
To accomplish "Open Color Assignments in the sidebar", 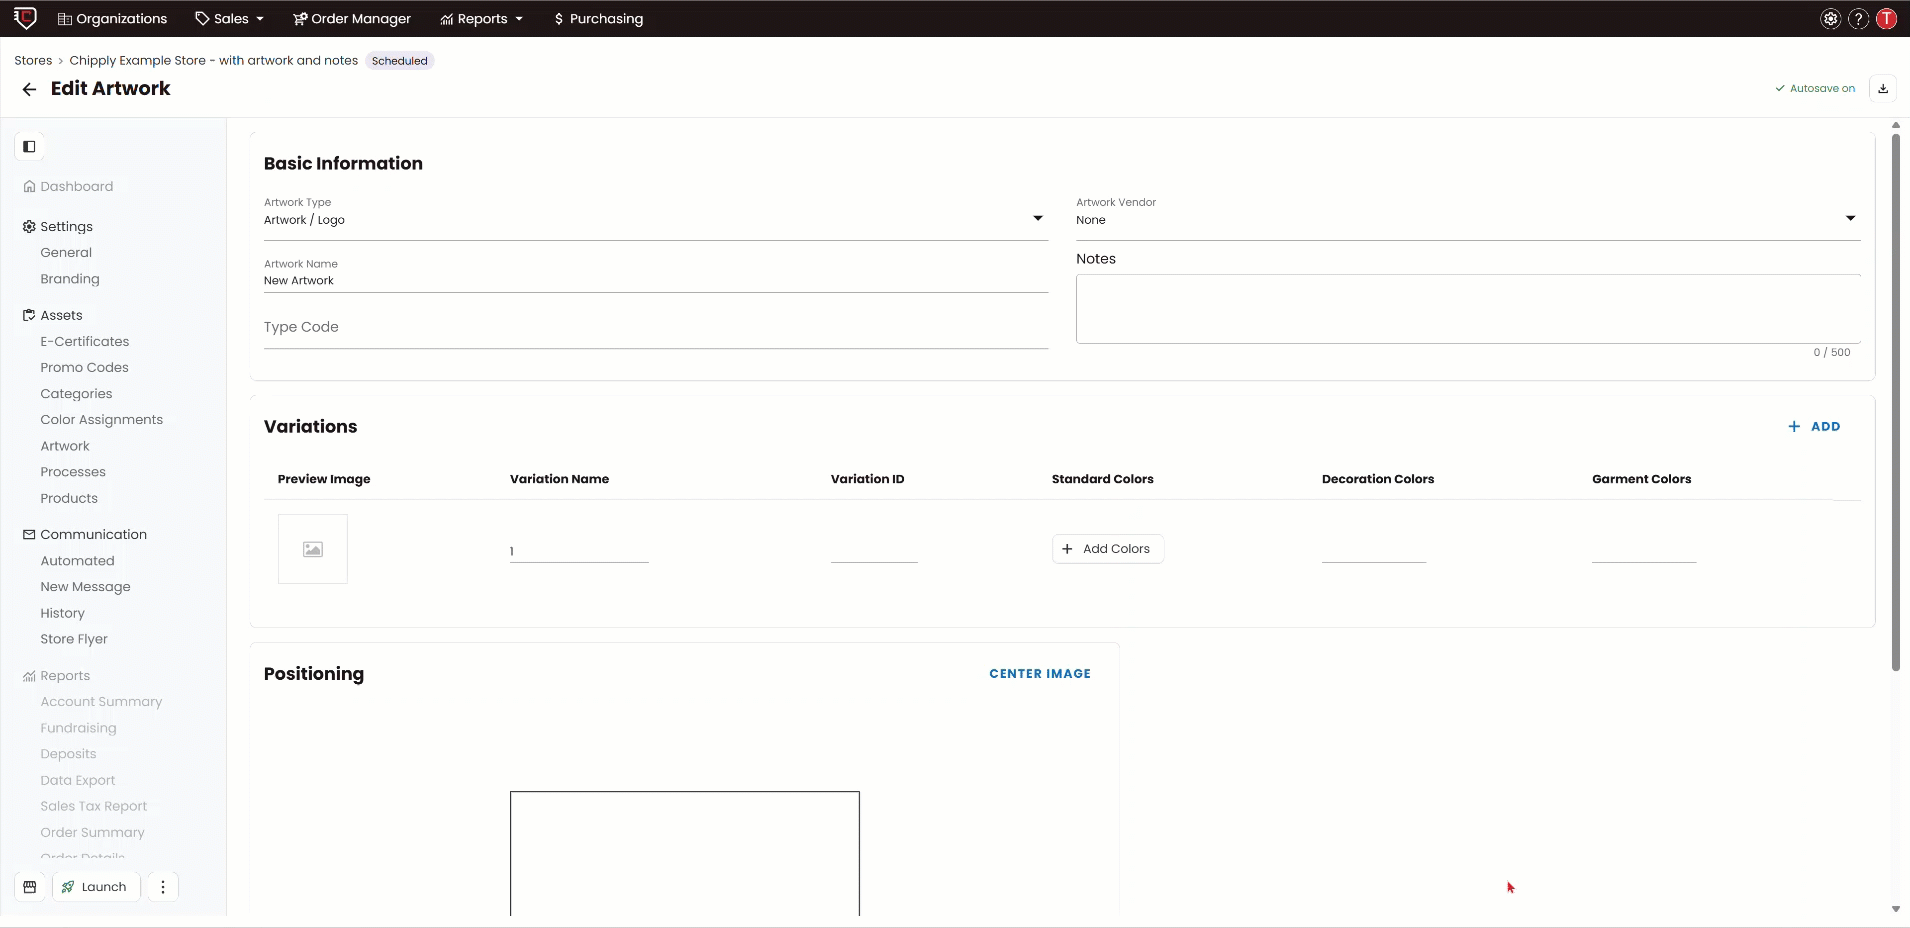I will point(101,420).
